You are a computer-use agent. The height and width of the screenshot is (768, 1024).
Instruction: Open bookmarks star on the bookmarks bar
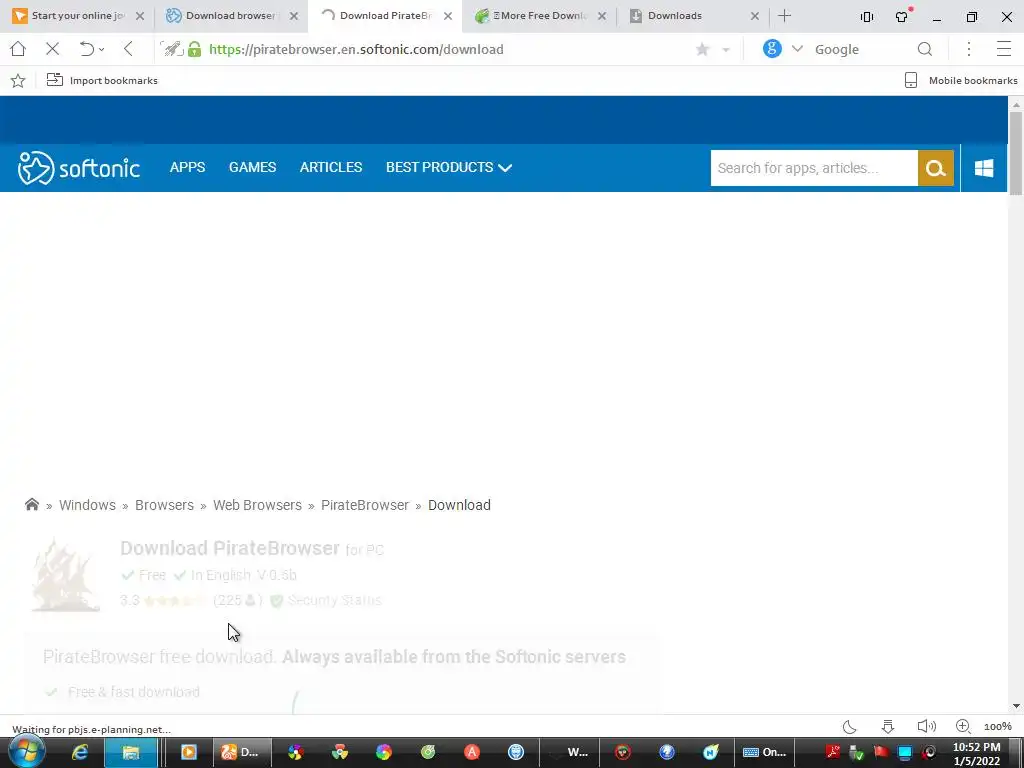(x=18, y=80)
